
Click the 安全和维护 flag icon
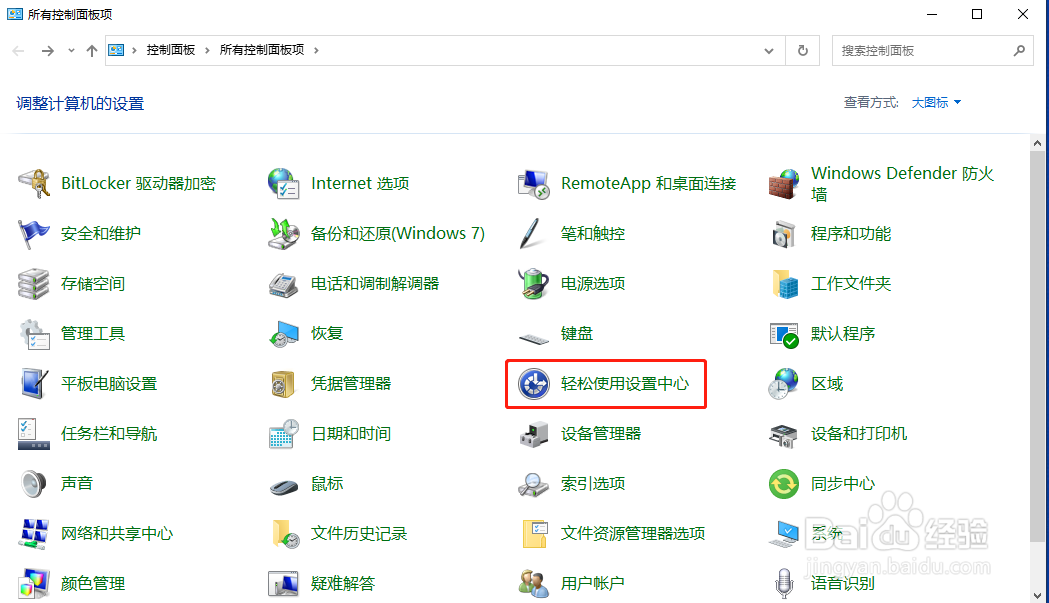[33, 234]
